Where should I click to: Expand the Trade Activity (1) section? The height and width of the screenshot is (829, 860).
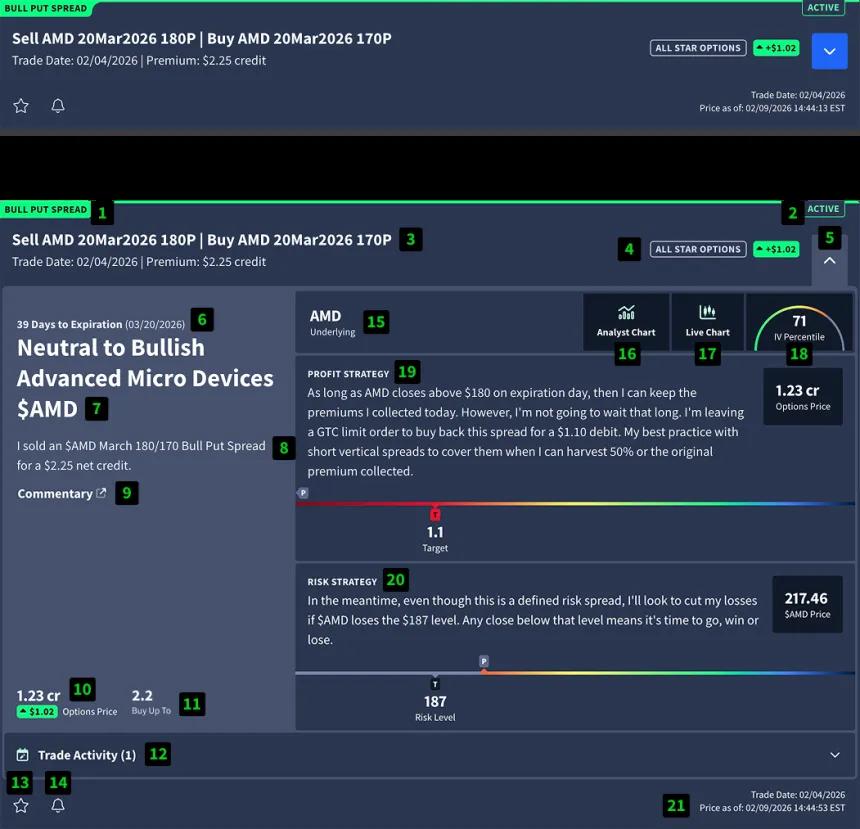pyautogui.click(x=428, y=755)
